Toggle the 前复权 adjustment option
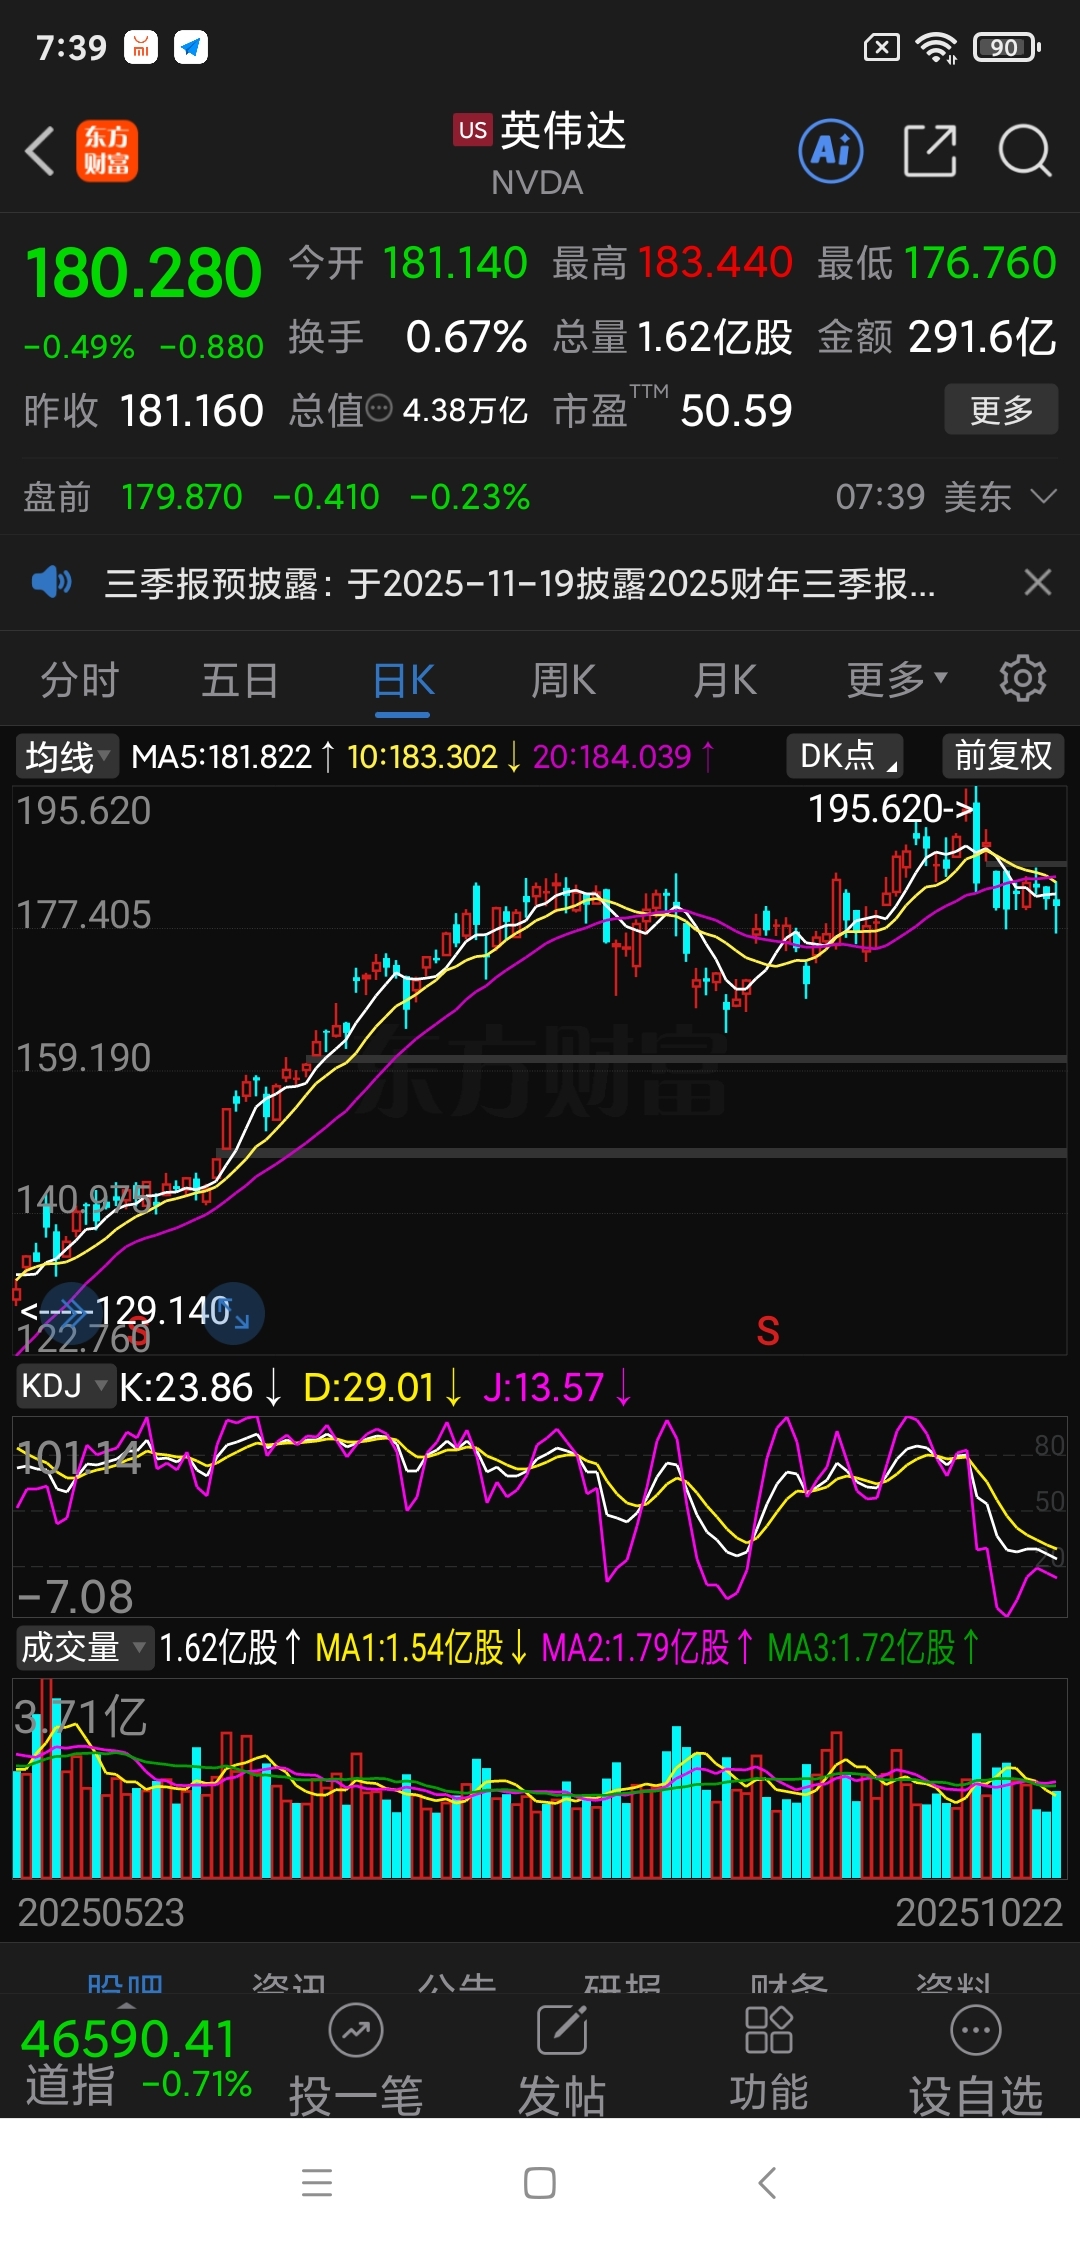Screen dimensions: 1080x2248 coord(1003,756)
